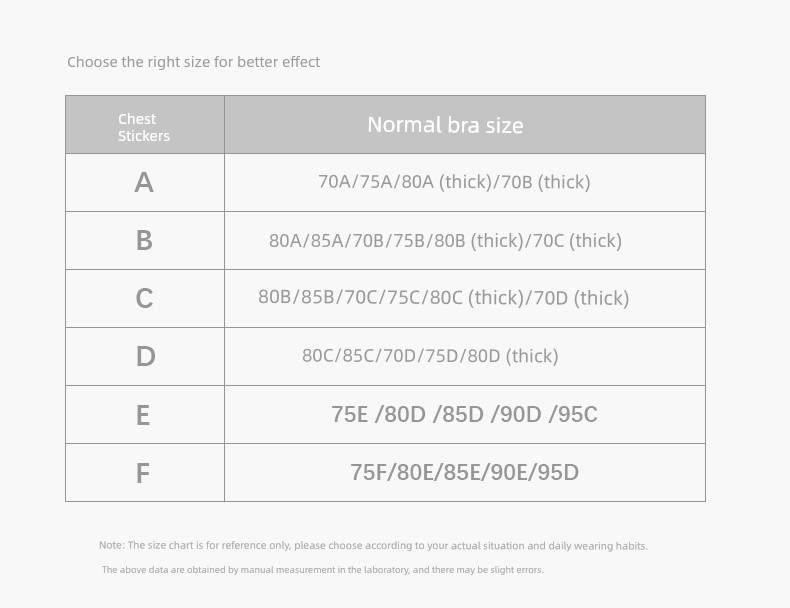Click the 'The above data are obtained' disclaimer line

pyautogui.click(x=322, y=570)
